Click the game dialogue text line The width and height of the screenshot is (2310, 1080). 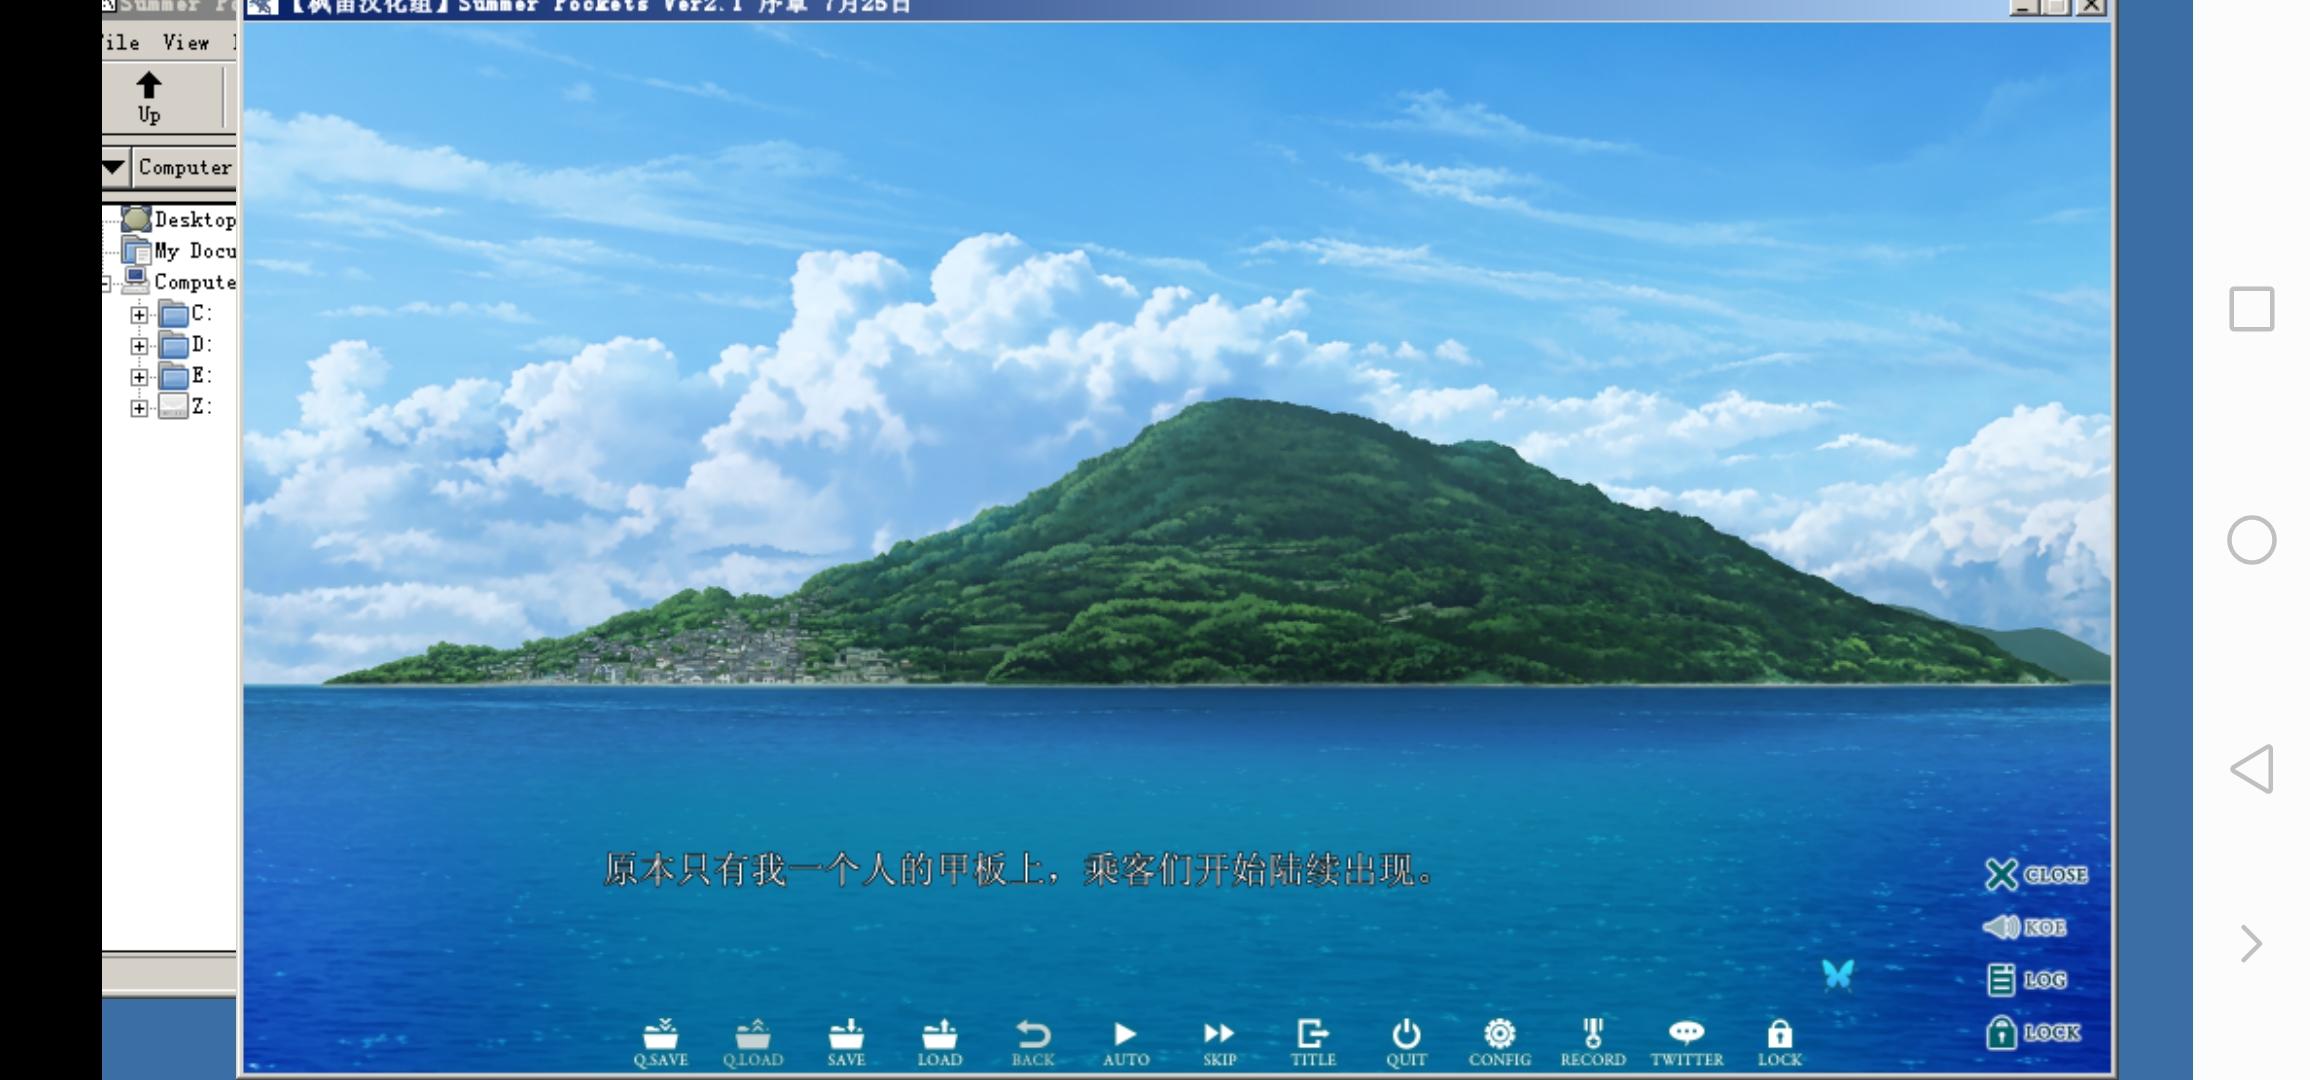point(1020,870)
